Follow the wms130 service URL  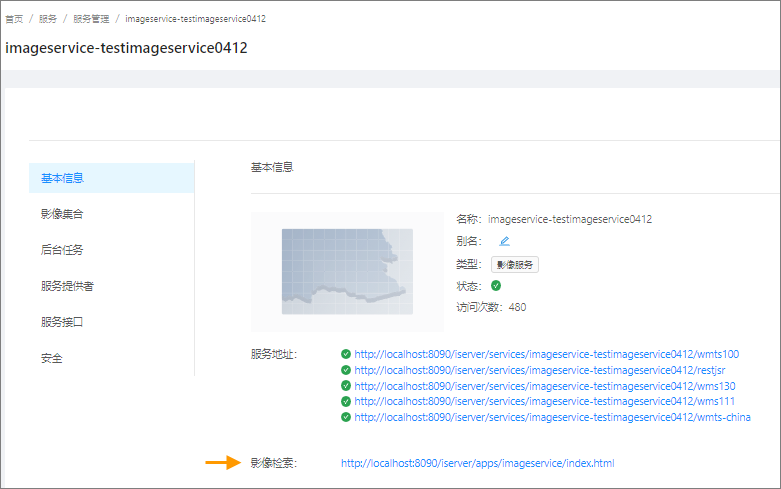(545, 386)
